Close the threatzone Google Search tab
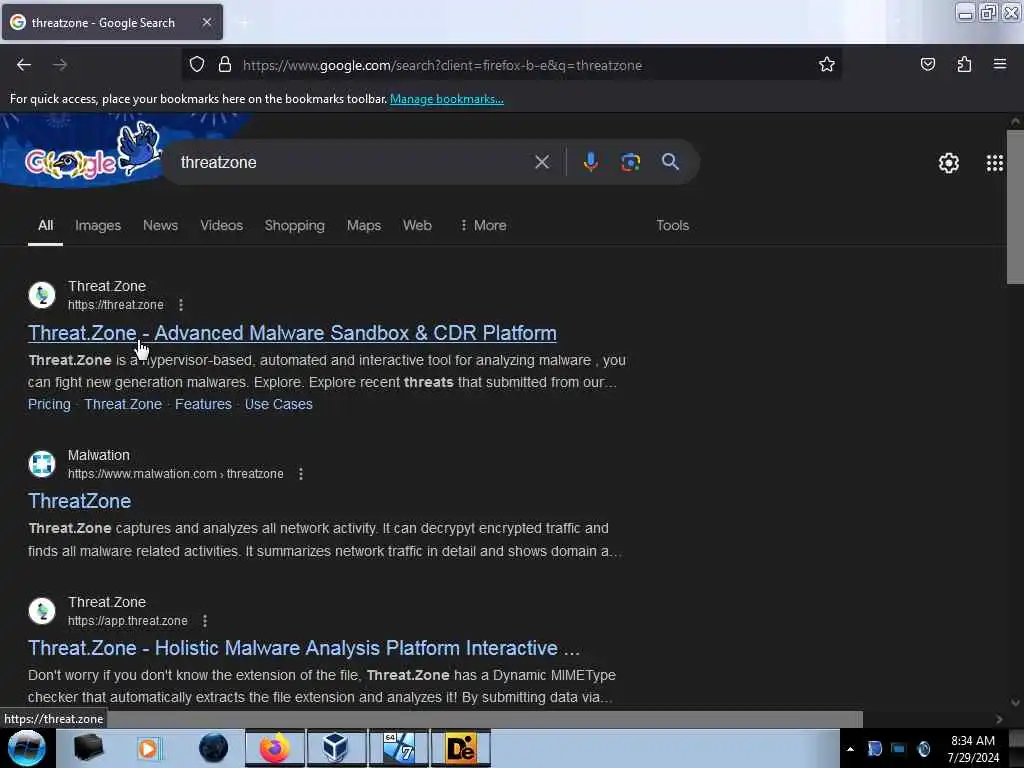This screenshot has height=768, width=1024. (x=206, y=22)
